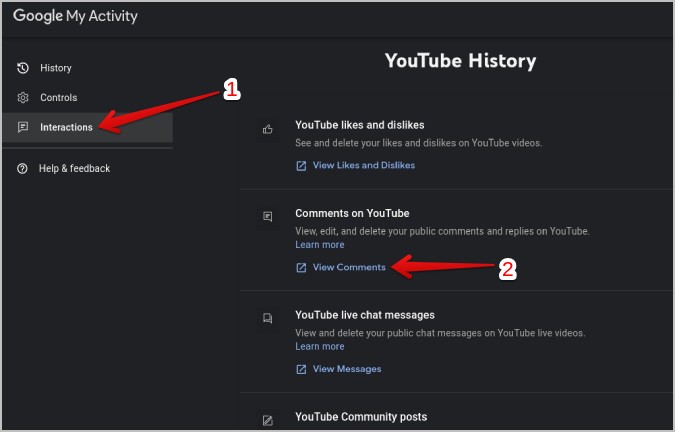
Task: Click the Google My Activity logo
Action: [x=75, y=16]
